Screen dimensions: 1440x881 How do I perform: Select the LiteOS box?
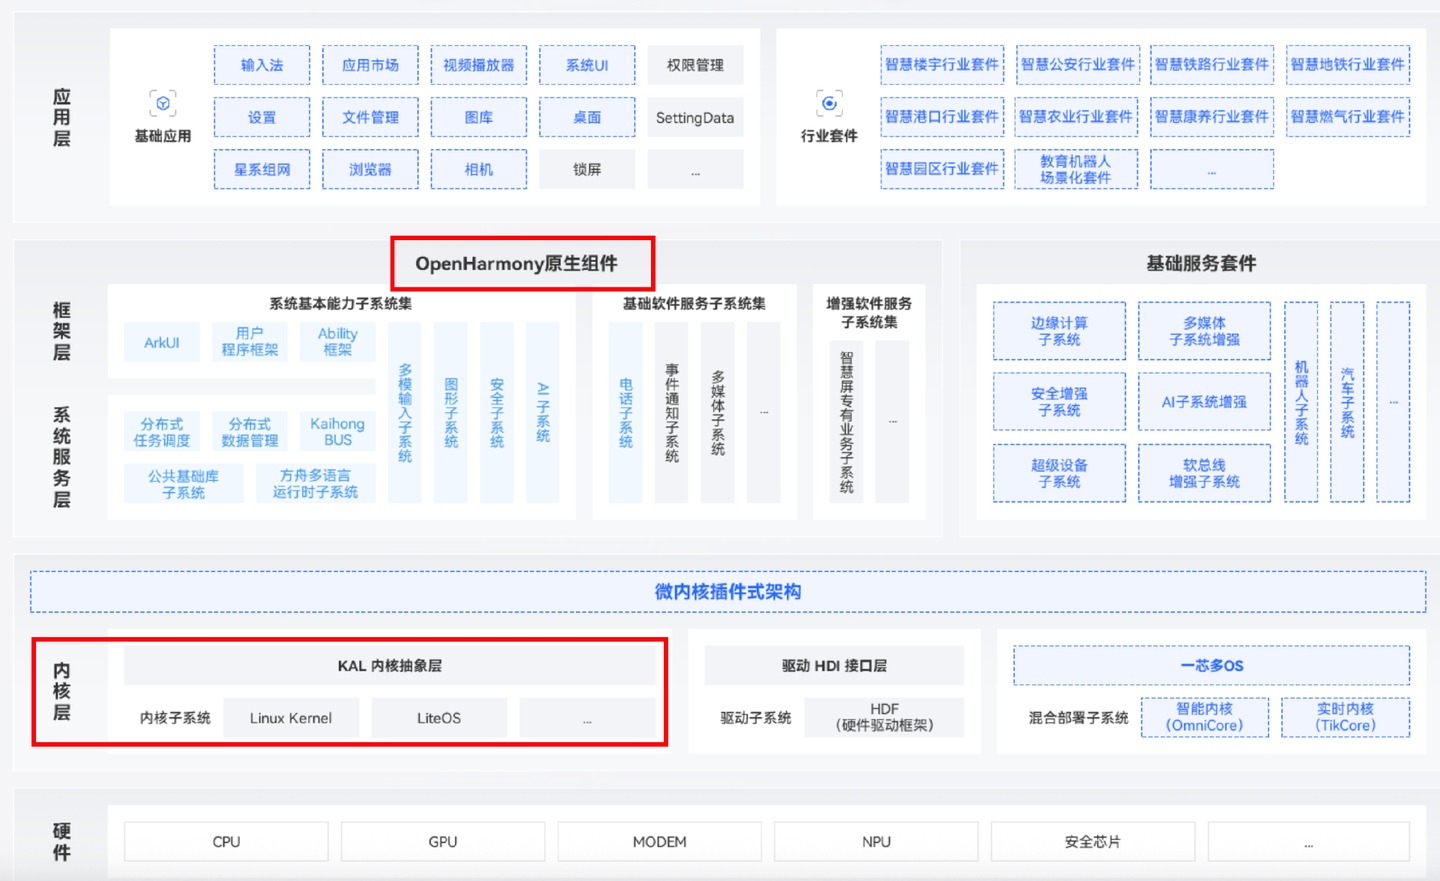click(439, 718)
